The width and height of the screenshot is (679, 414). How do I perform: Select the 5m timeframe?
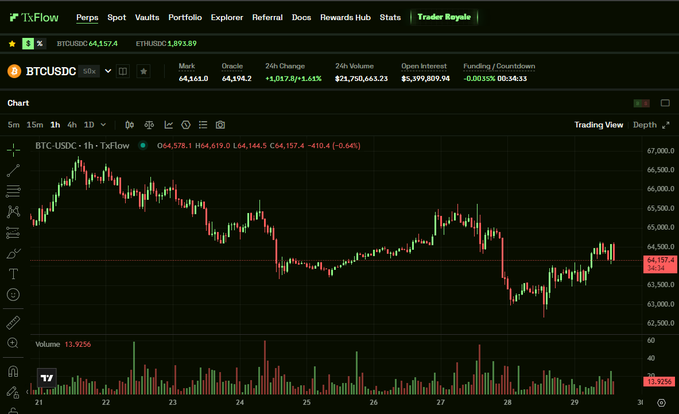coord(13,125)
